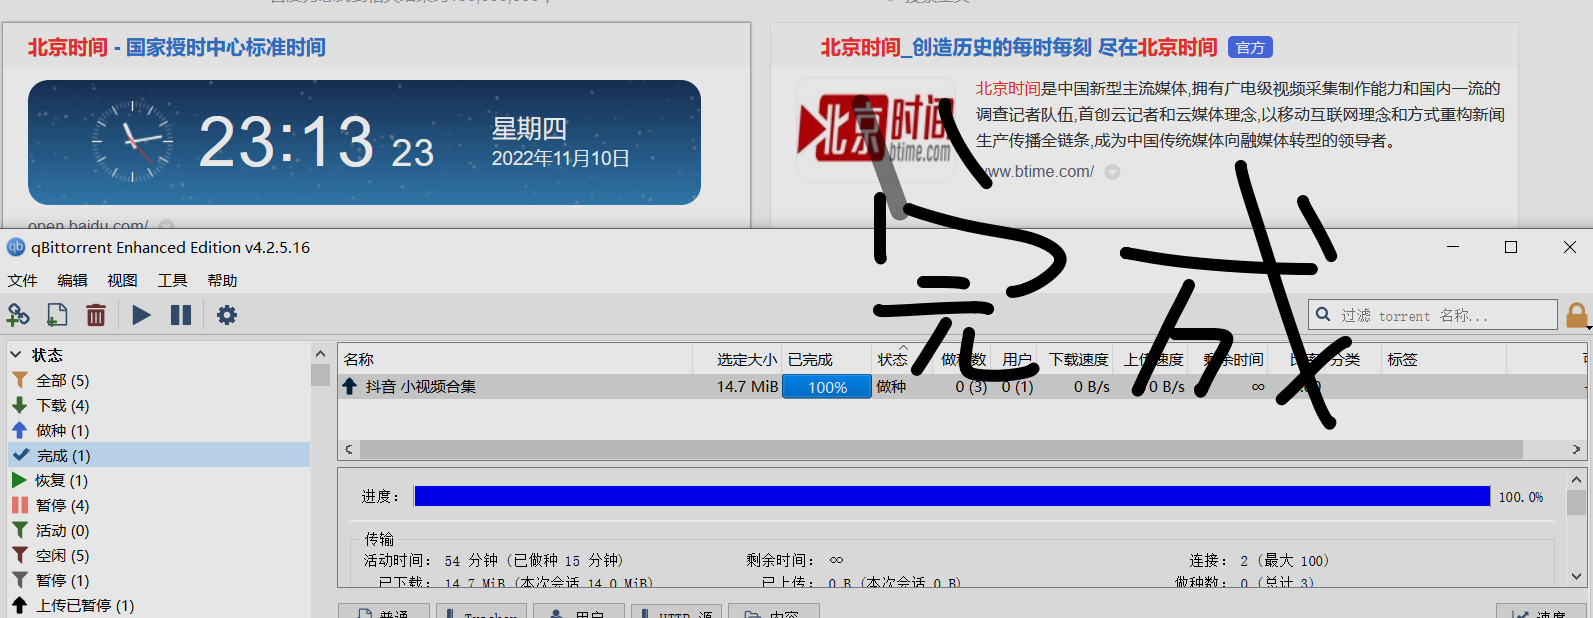The height and width of the screenshot is (618, 1593).
Task: Click the 23:13 clock widget in the browser
Action: point(364,142)
